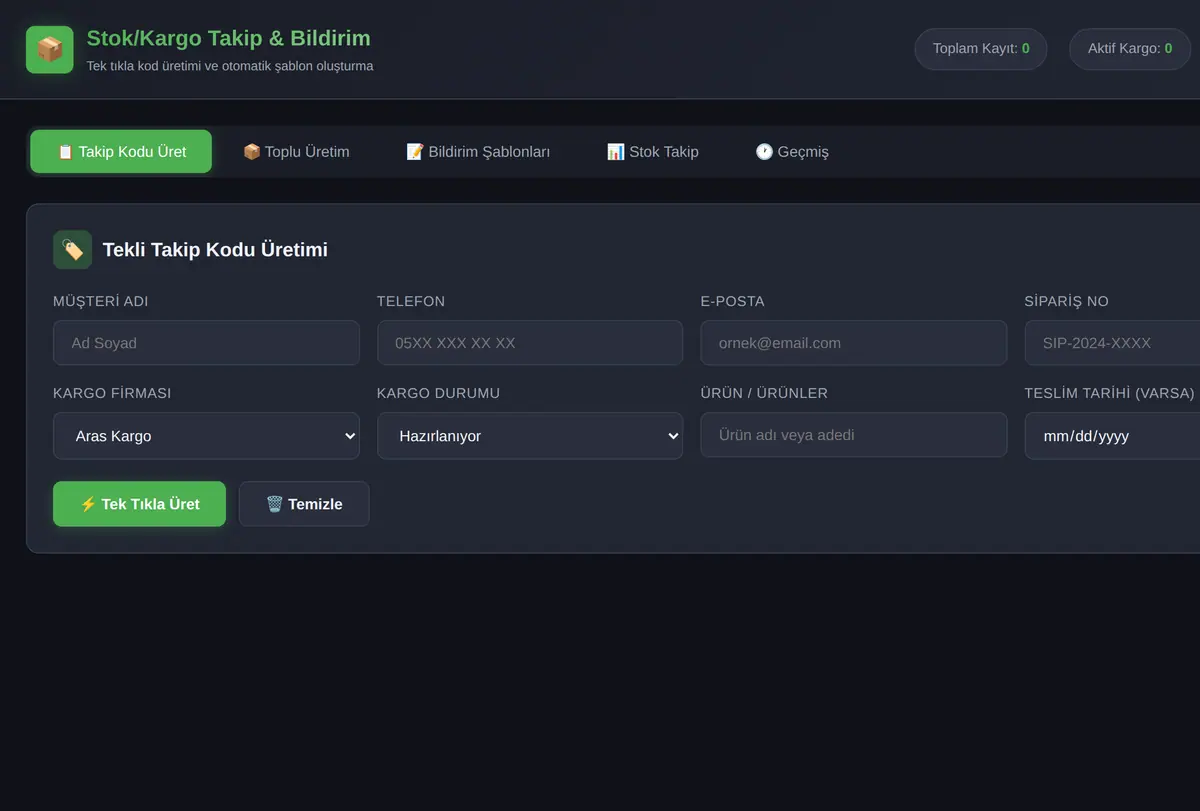Image resolution: width=1200 pixels, height=811 pixels.
Task: Switch to the Toplu Üretim tab
Action: [296, 152]
